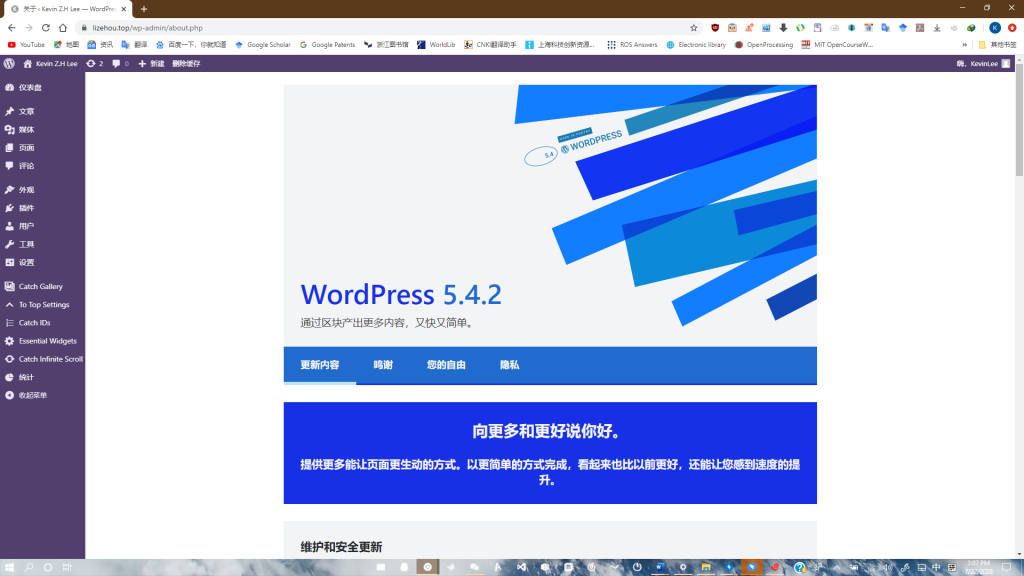Click 新建 to create new content

151,63
